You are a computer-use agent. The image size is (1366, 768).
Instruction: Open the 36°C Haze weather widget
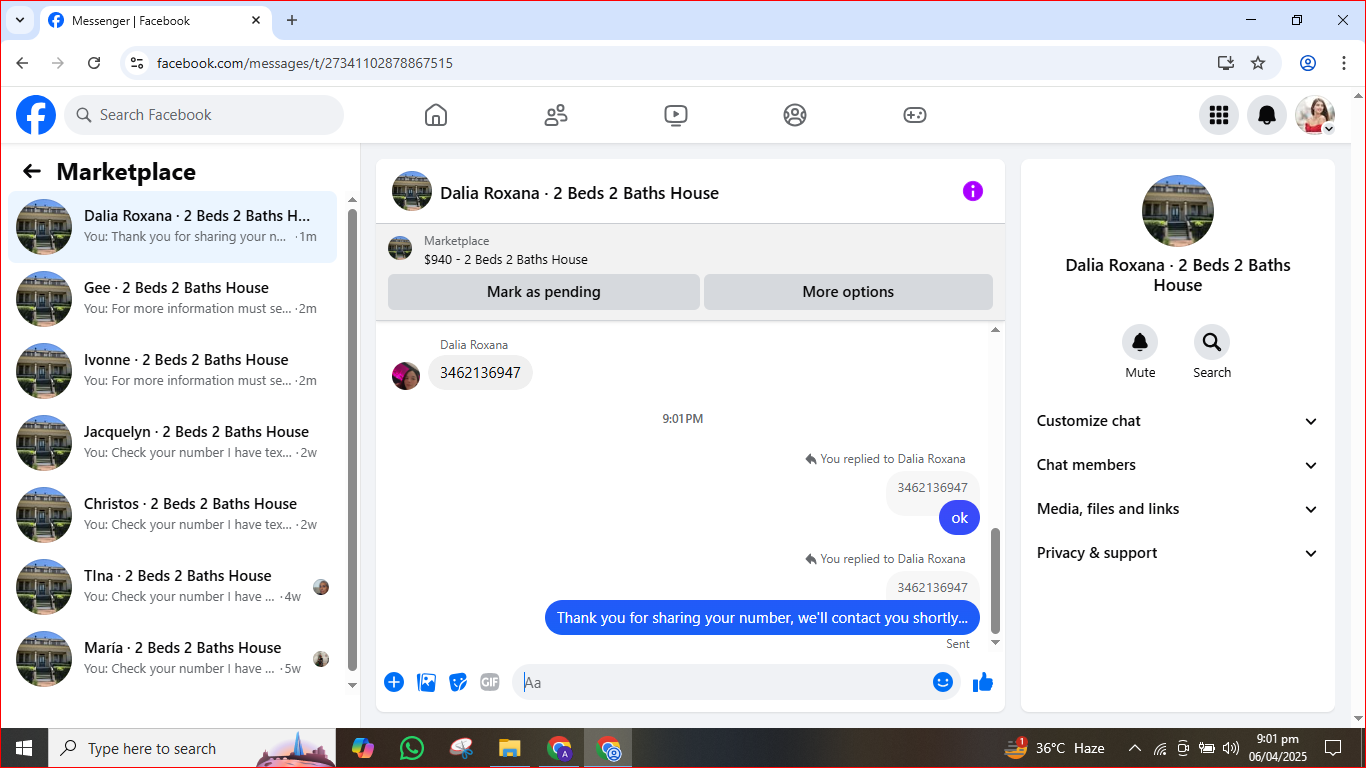coord(1055,748)
